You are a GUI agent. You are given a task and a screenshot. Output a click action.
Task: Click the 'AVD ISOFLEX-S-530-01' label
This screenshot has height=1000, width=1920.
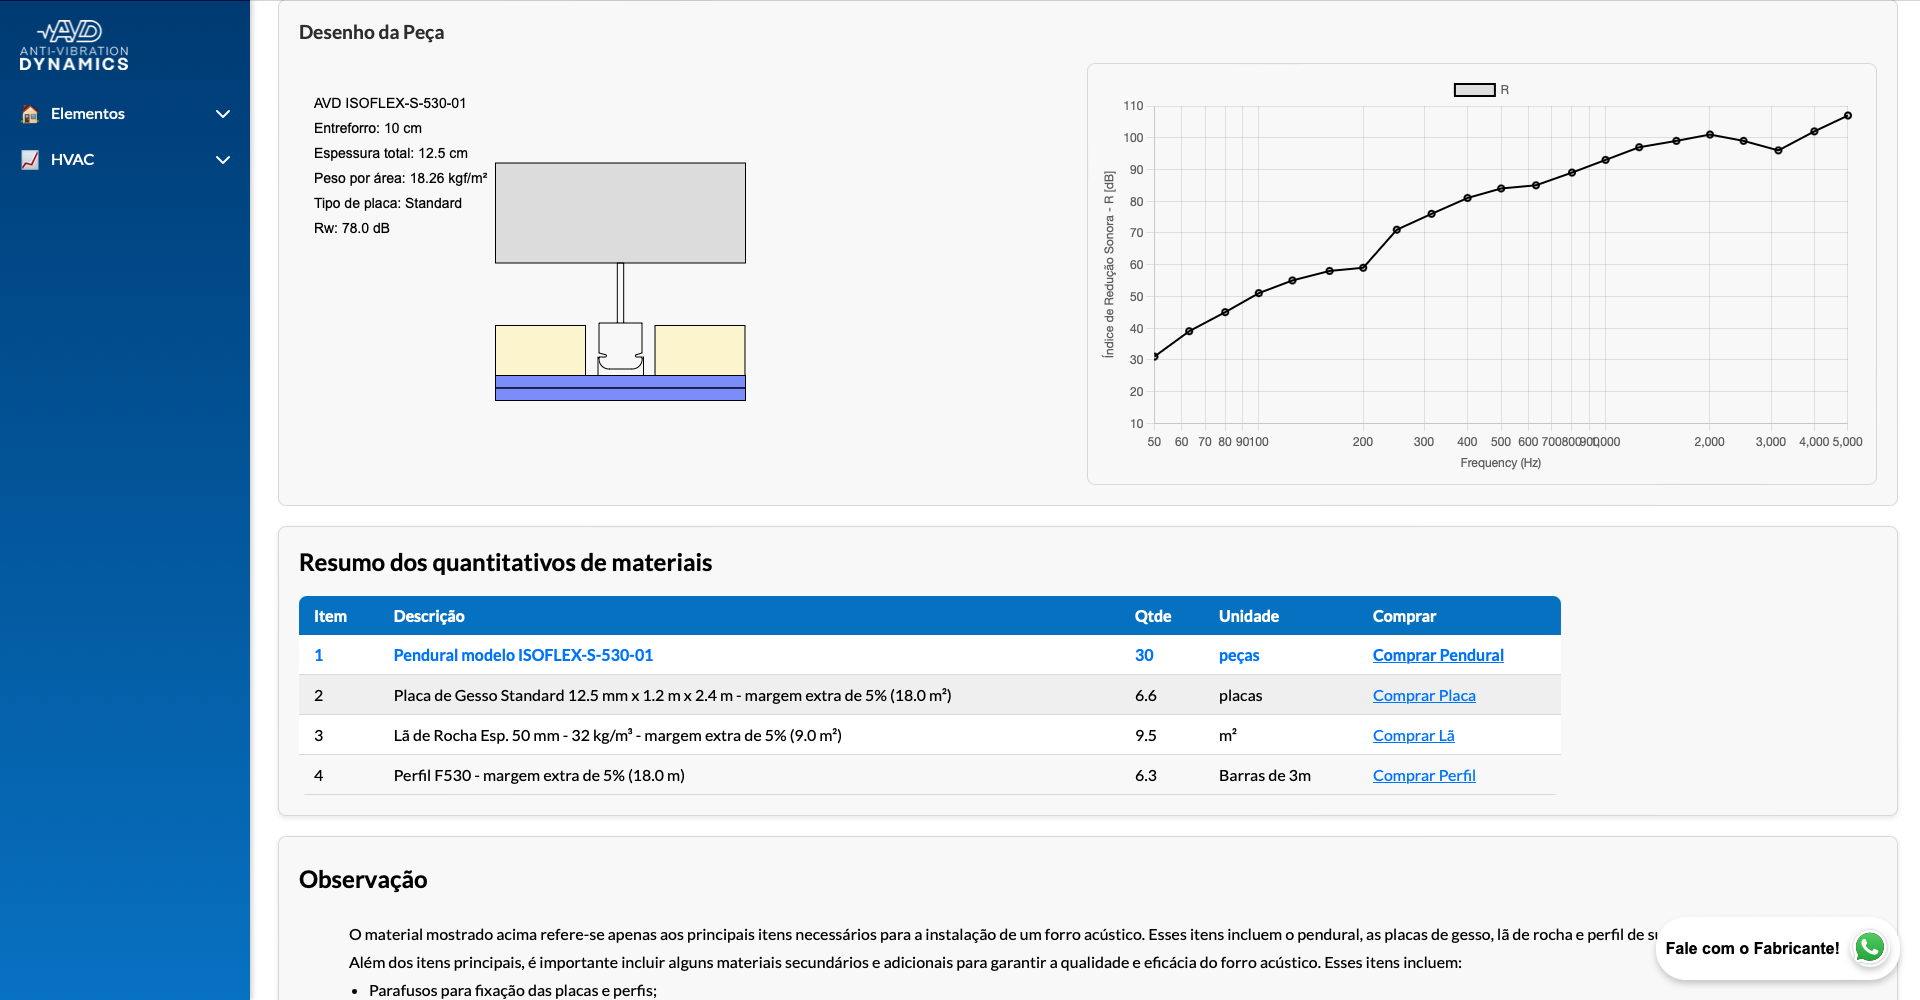[x=390, y=103]
